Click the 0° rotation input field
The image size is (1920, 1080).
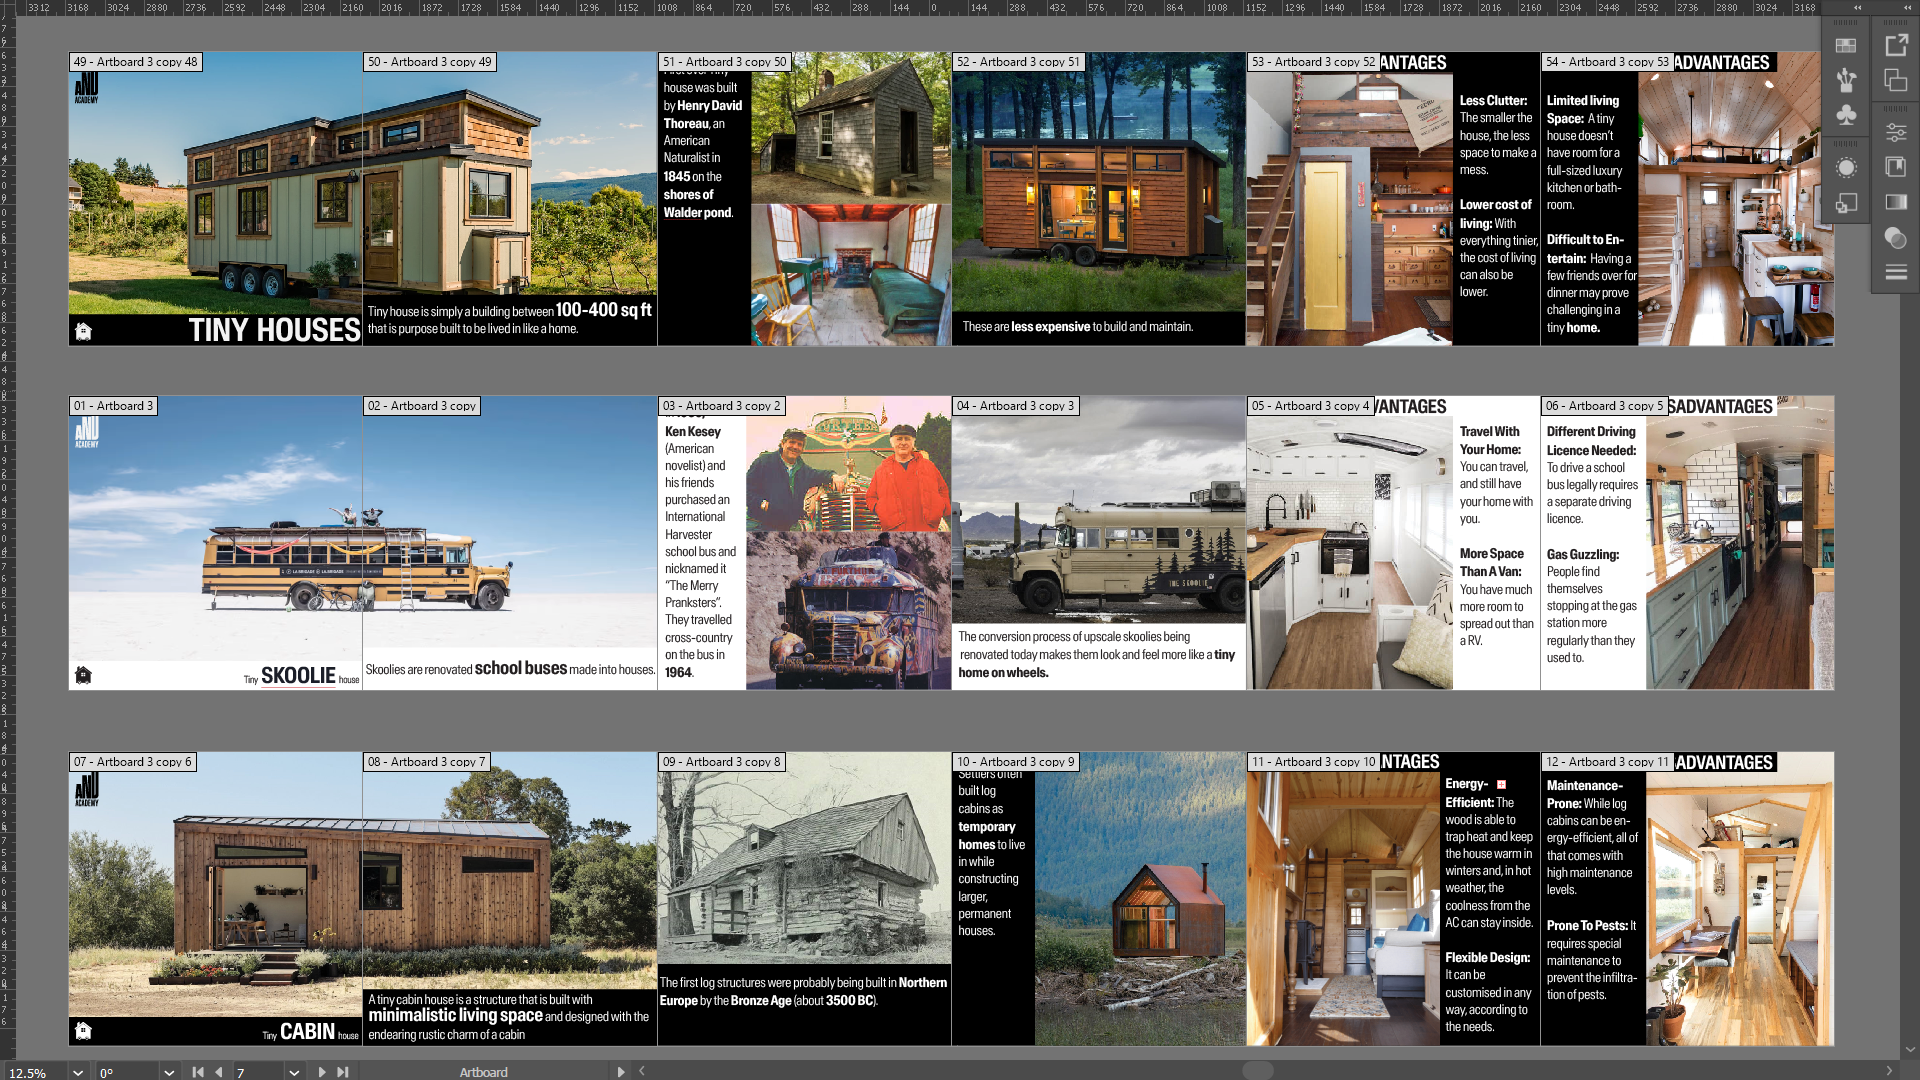[128, 1072]
